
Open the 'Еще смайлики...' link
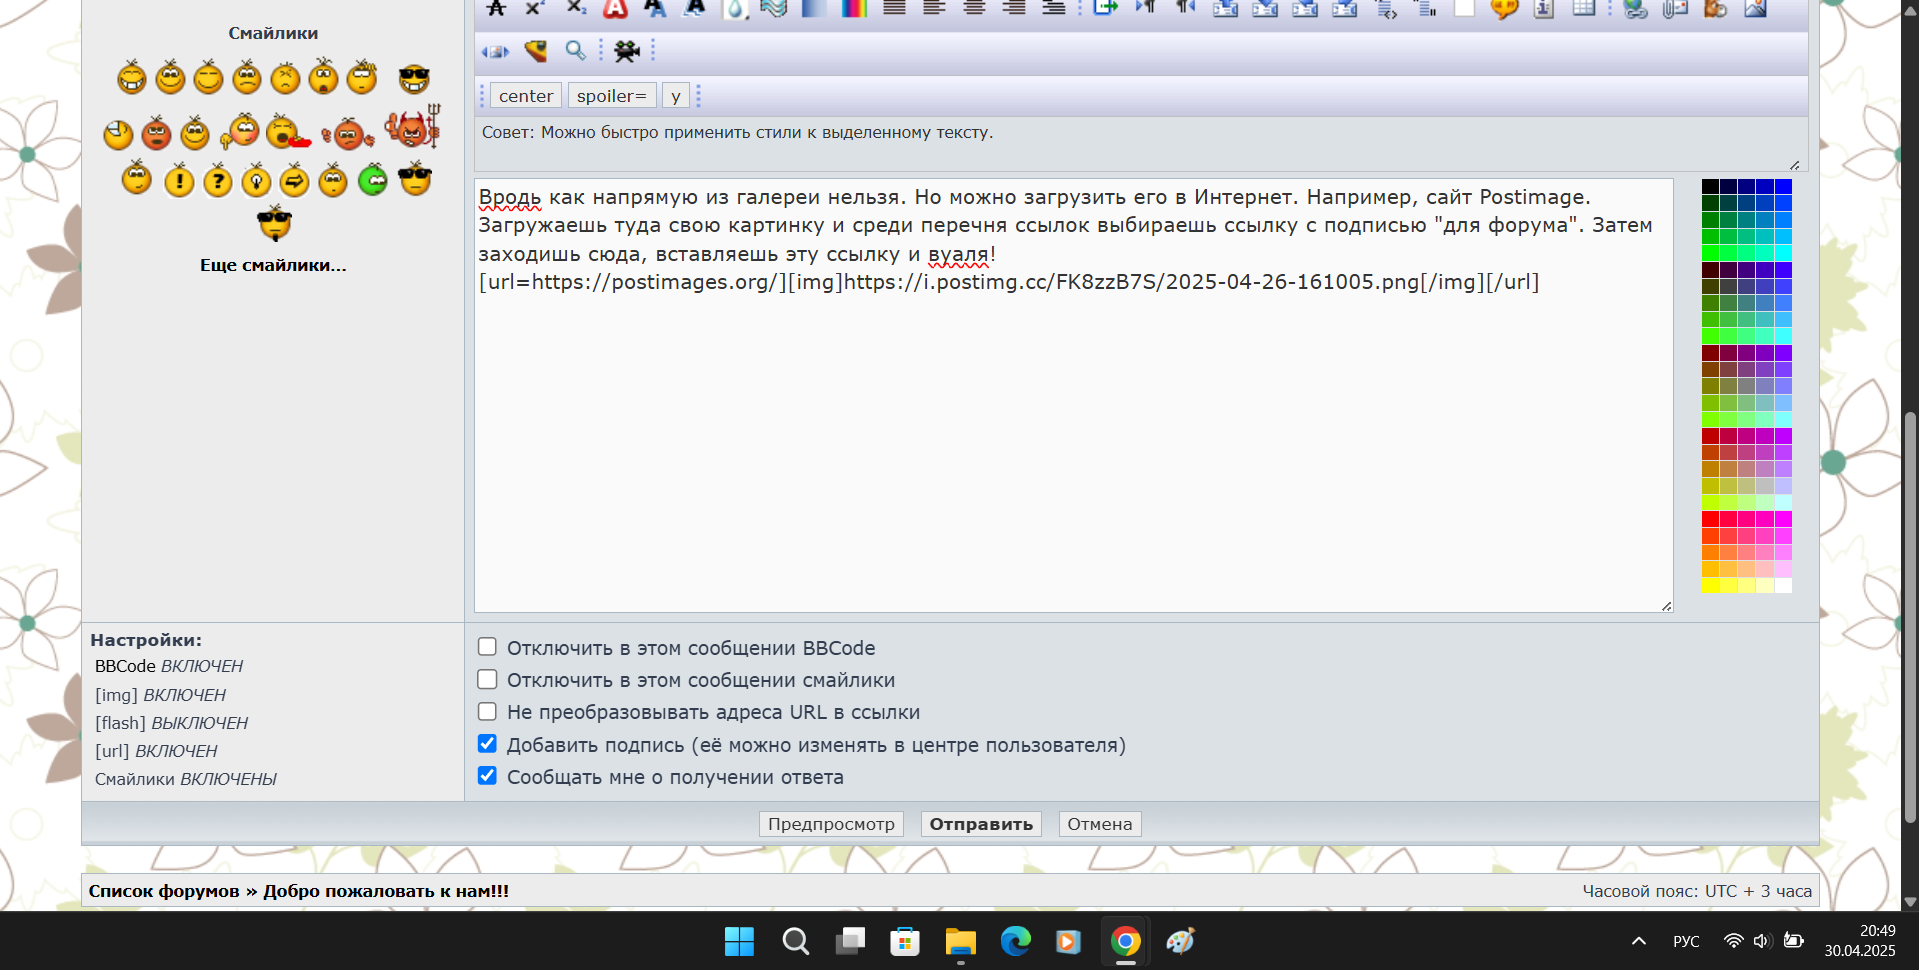273,265
